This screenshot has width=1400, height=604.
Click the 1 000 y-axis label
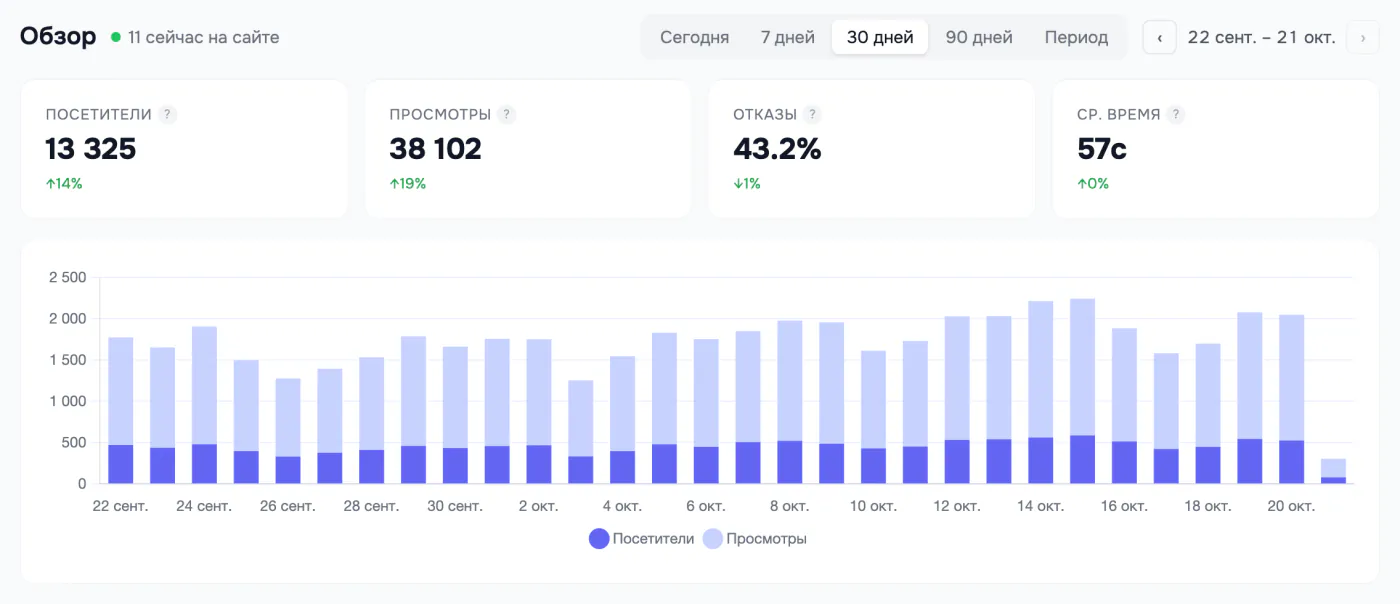[68, 401]
